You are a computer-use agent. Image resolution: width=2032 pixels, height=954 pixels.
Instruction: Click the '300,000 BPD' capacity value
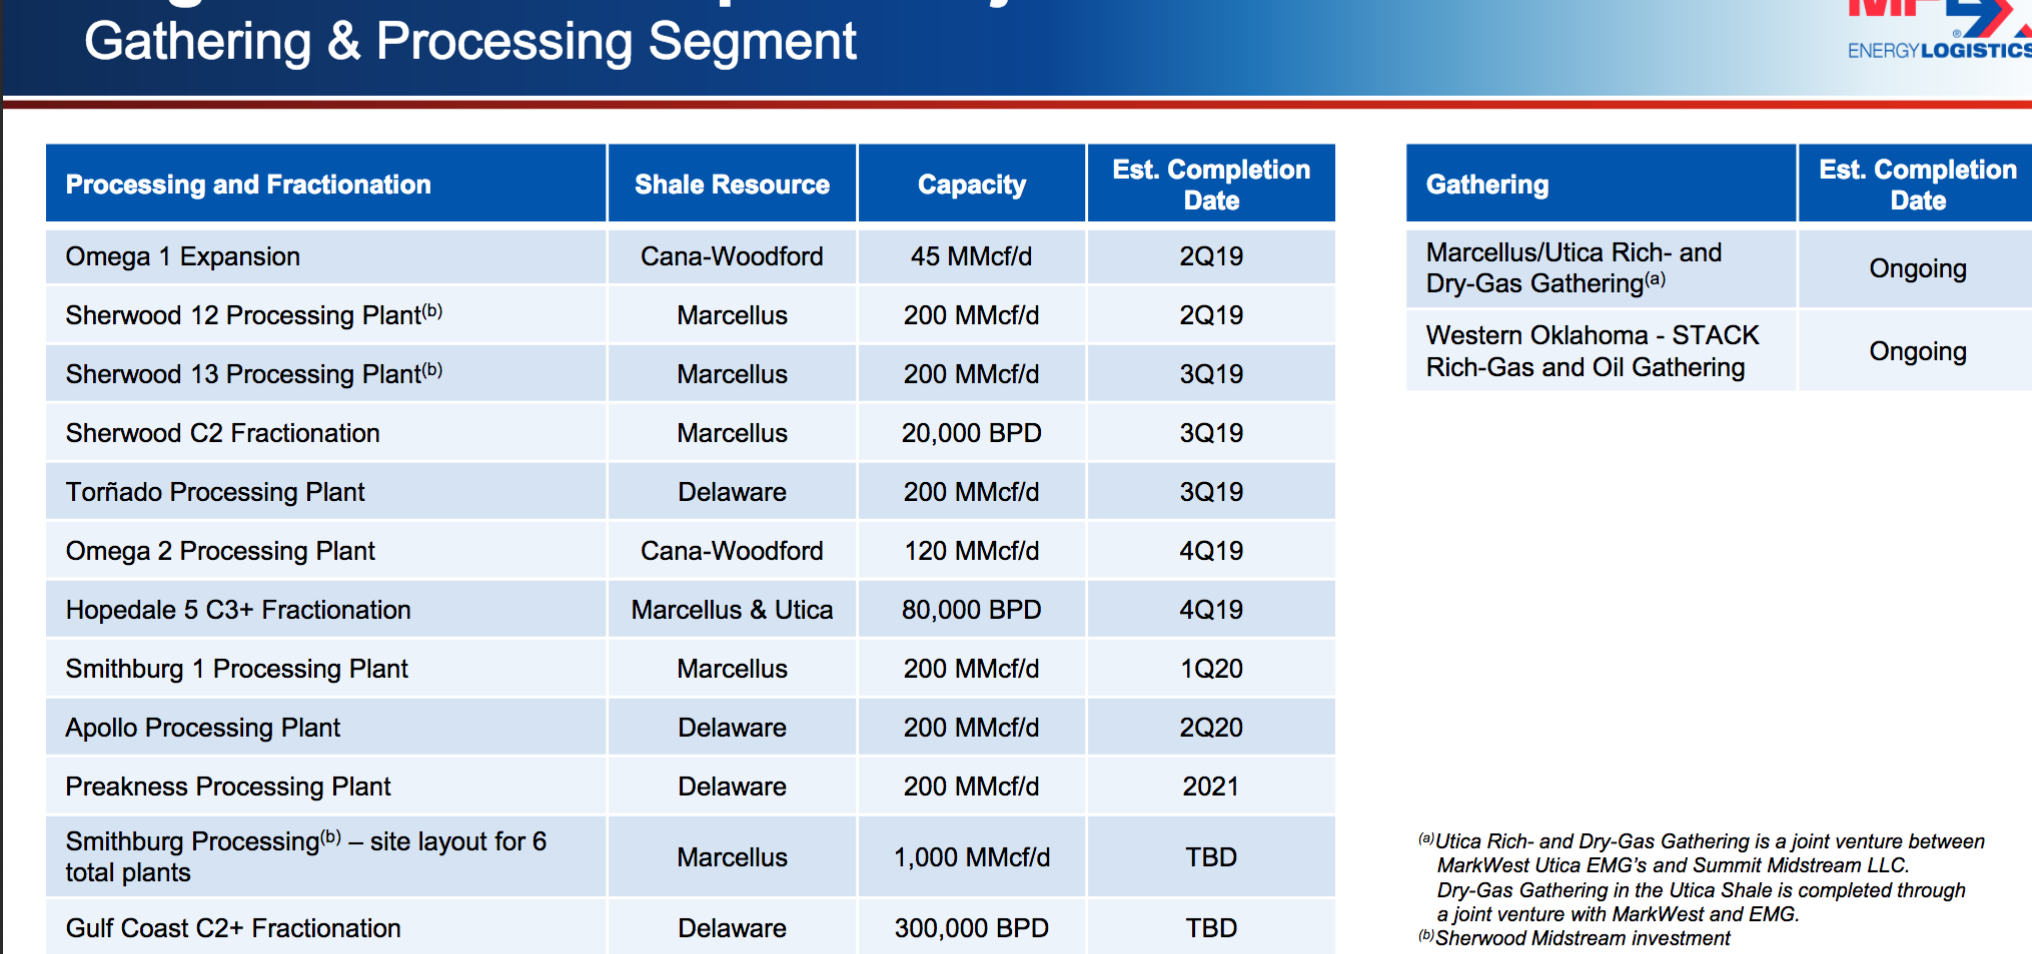point(971,928)
